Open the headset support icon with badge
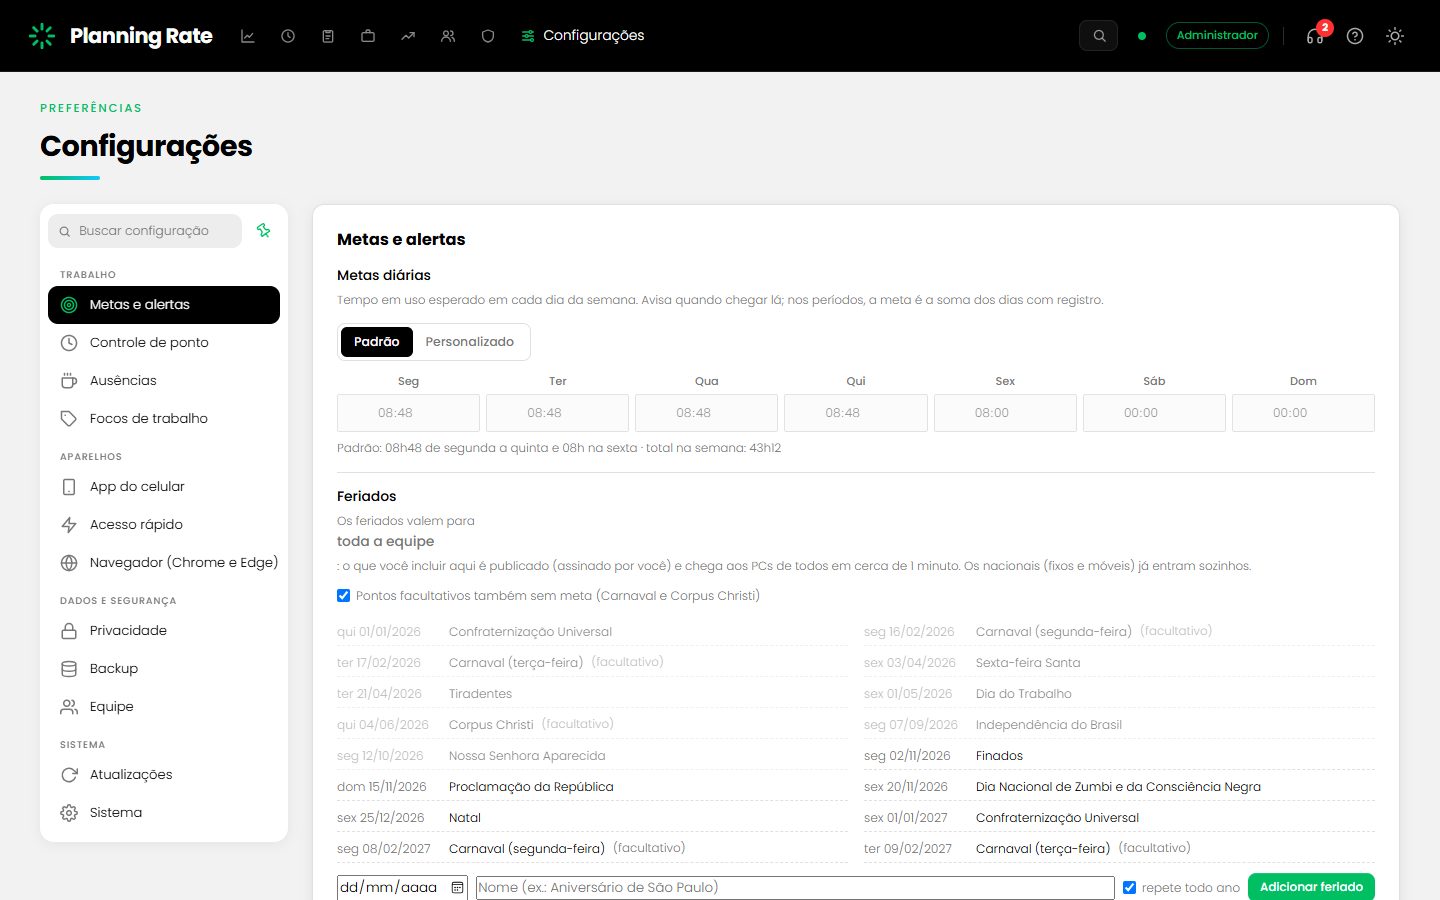Image resolution: width=1440 pixels, height=900 pixels. (1315, 36)
